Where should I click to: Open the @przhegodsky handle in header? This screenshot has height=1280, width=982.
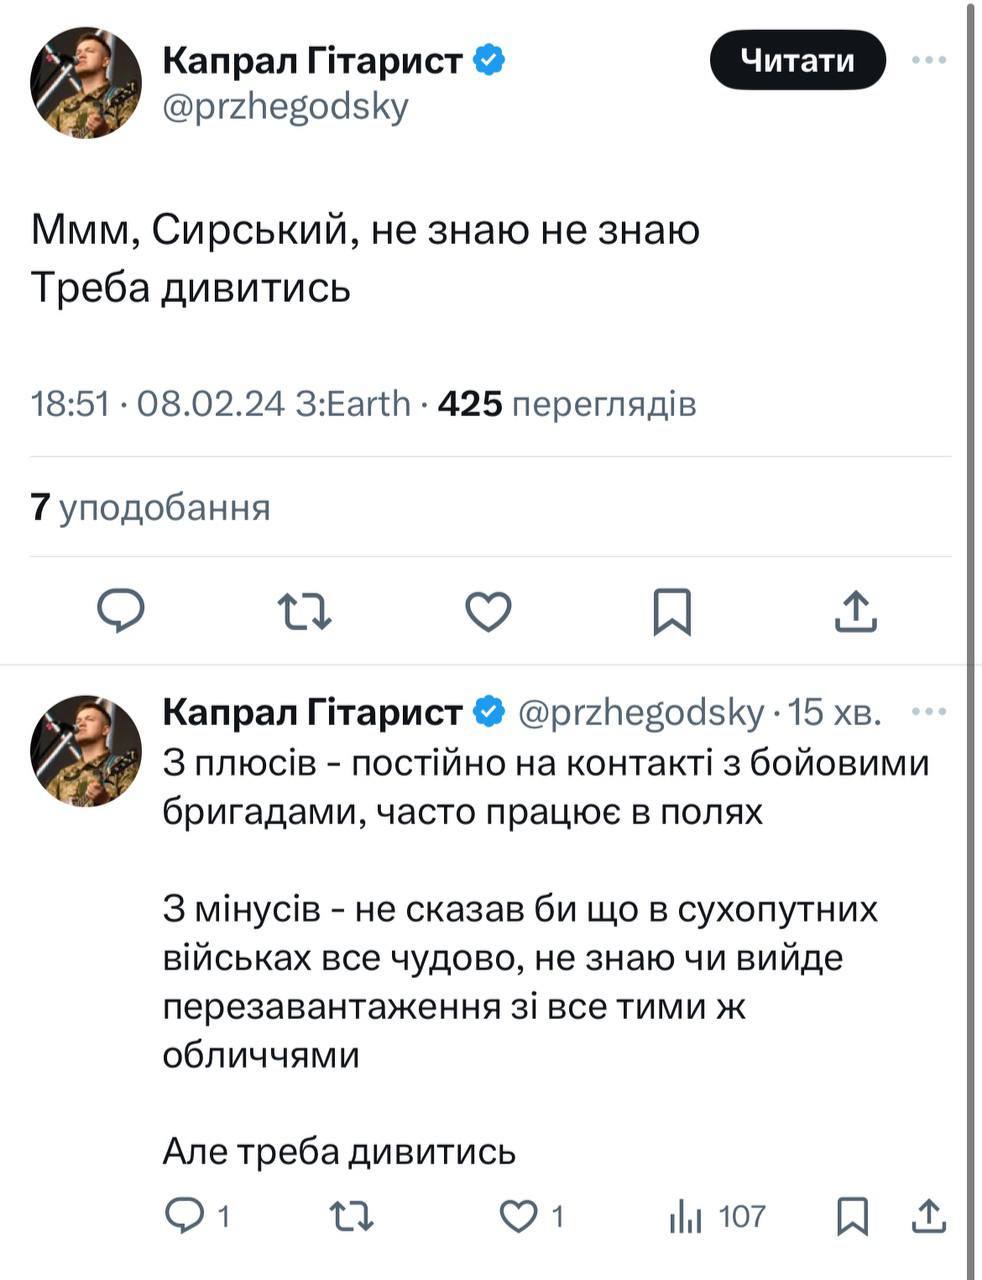(285, 106)
